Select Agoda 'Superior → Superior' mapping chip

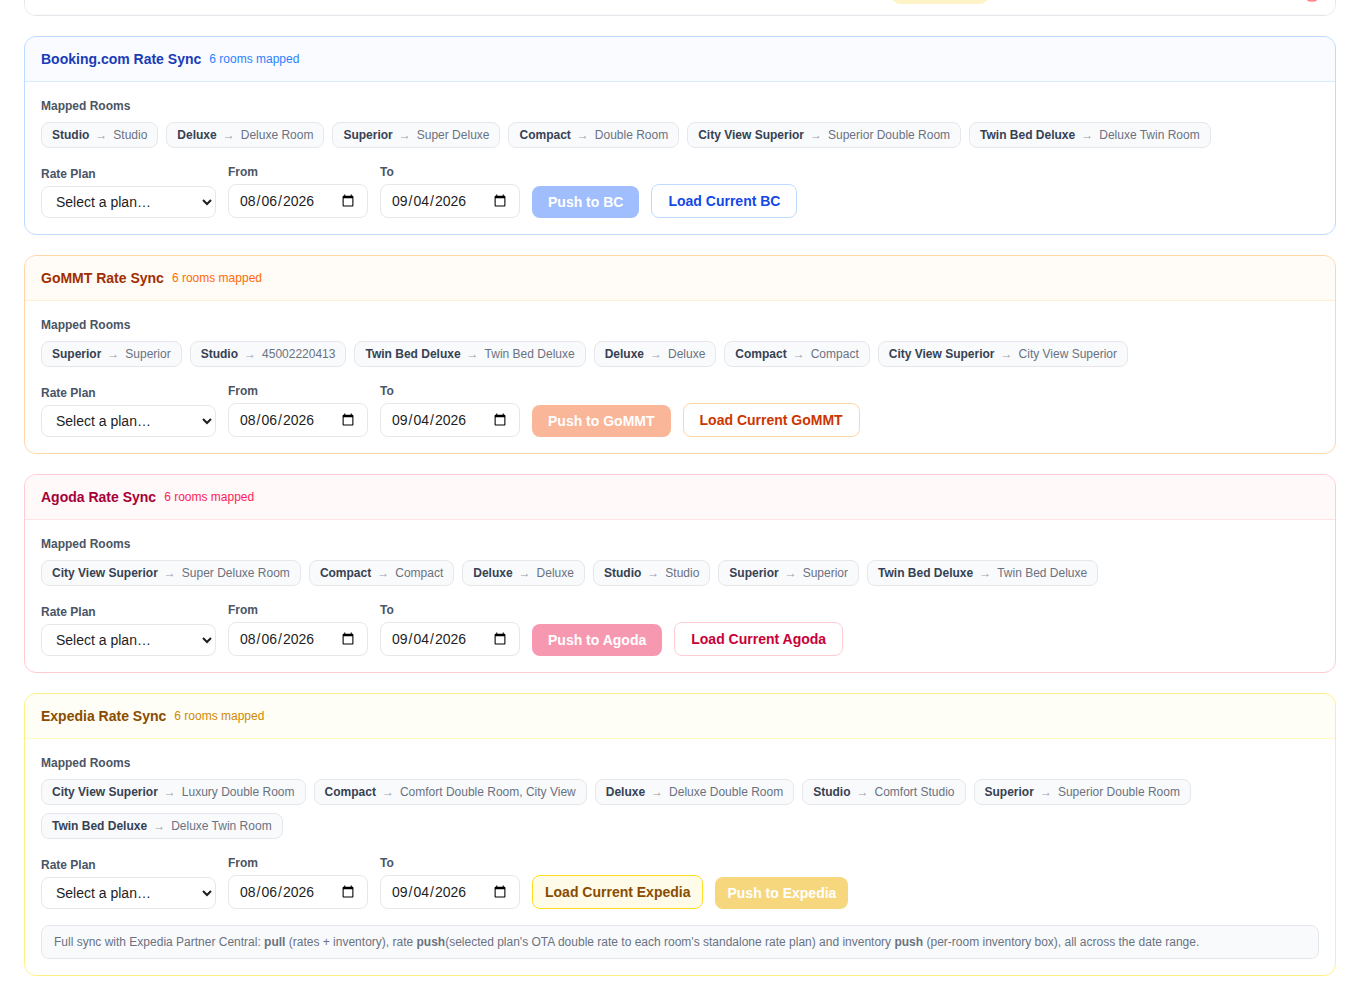pos(788,573)
